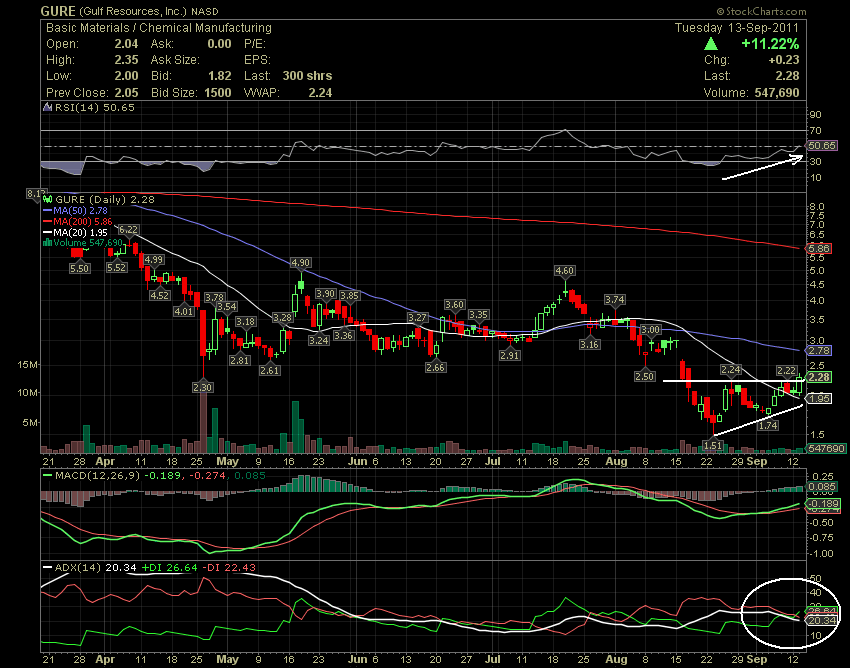Viewport: 850px width, 668px height.
Task: Click the white line swatch before ADX(14)
Action: pyautogui.click(x=47, y=568)
